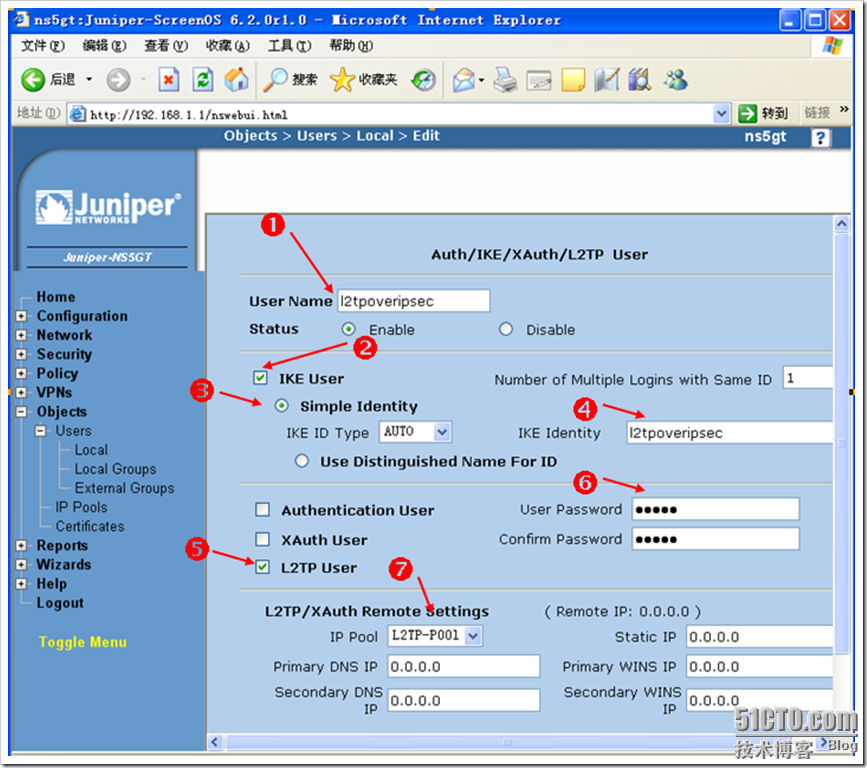The image size is (867, 768).
Task: Select the Enable status radio button
Action: coord(348,330)
